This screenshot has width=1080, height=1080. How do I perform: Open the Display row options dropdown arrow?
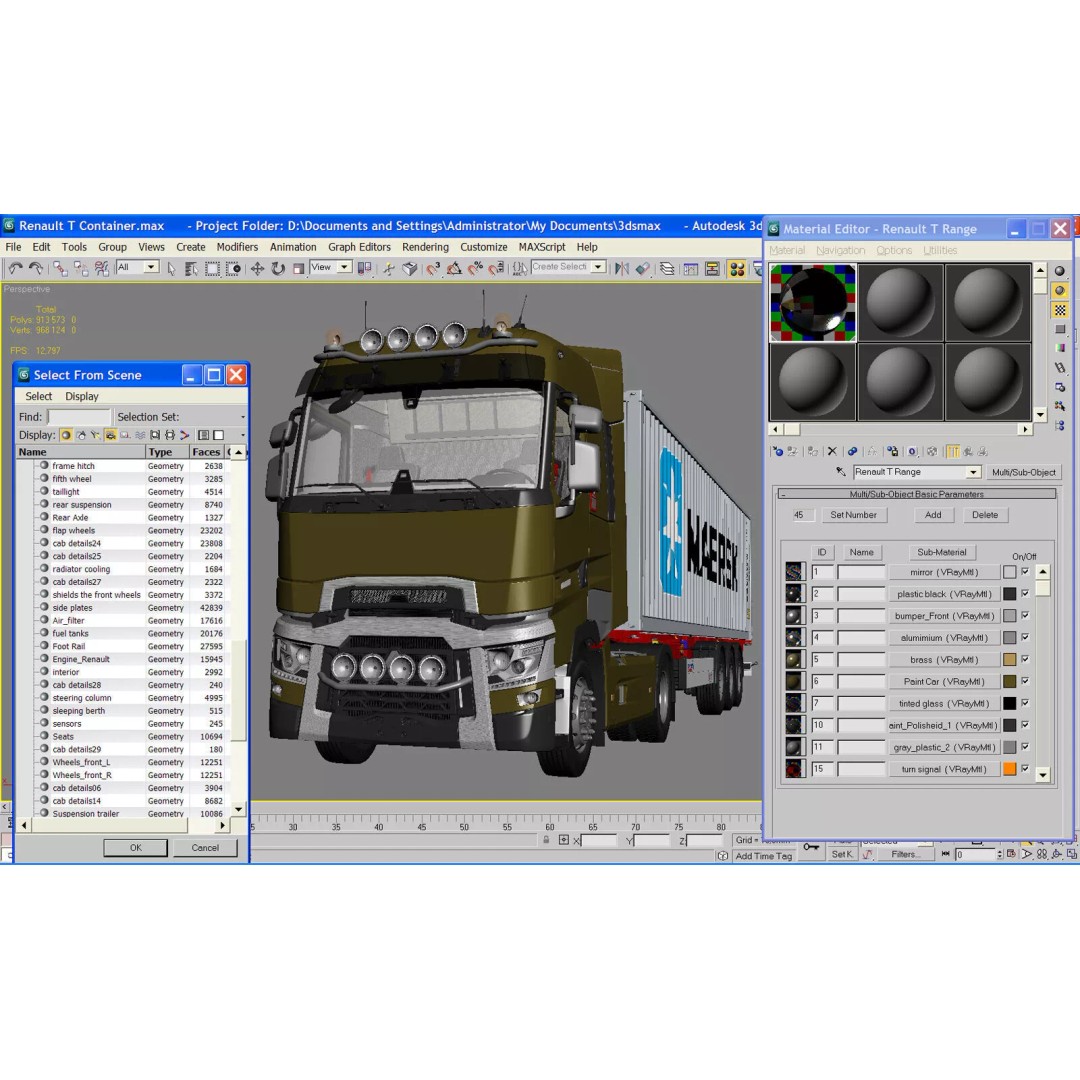click(242, 435)
